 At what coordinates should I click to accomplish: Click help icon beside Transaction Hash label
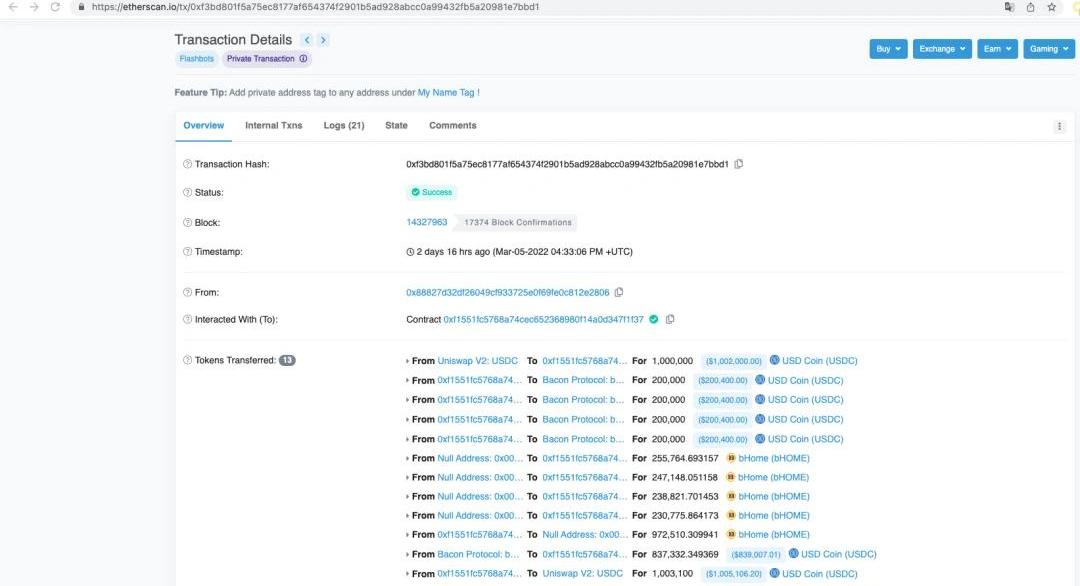[187, 164]
